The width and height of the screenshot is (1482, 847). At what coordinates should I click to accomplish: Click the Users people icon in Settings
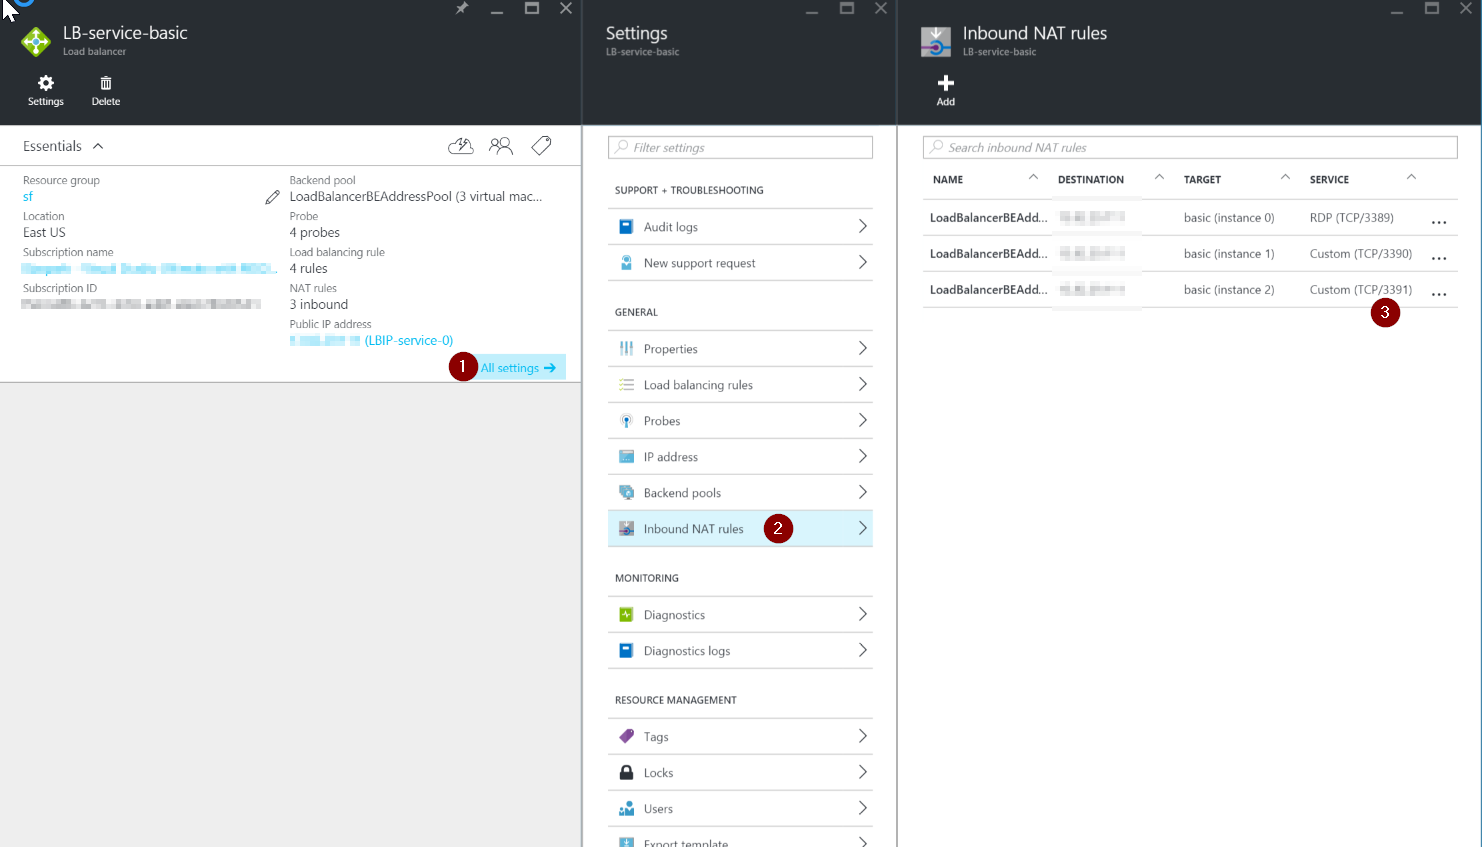(626, 809)
